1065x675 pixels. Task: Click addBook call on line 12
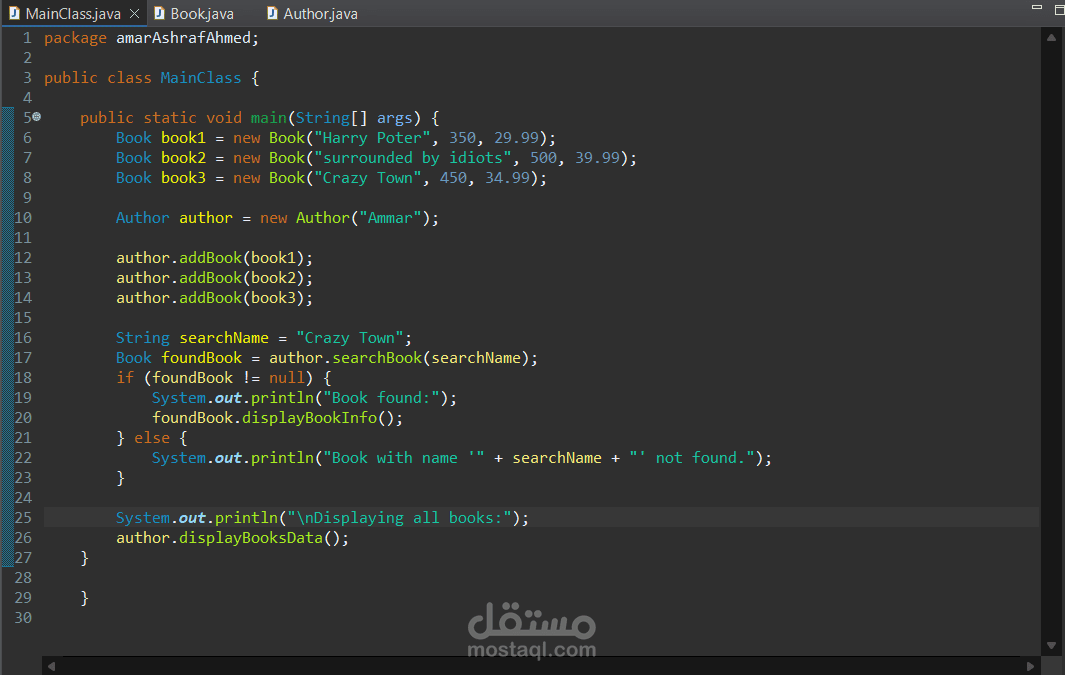click(210, 258)
